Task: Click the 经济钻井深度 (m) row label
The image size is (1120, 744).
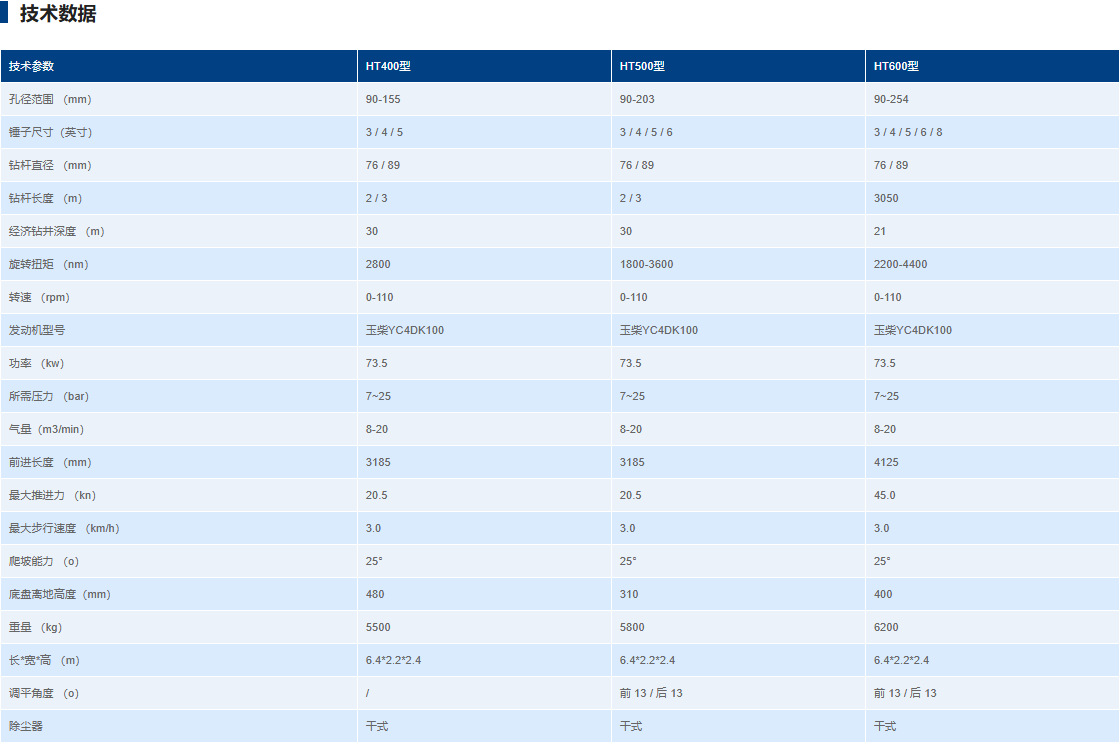Action: [56, 231]
